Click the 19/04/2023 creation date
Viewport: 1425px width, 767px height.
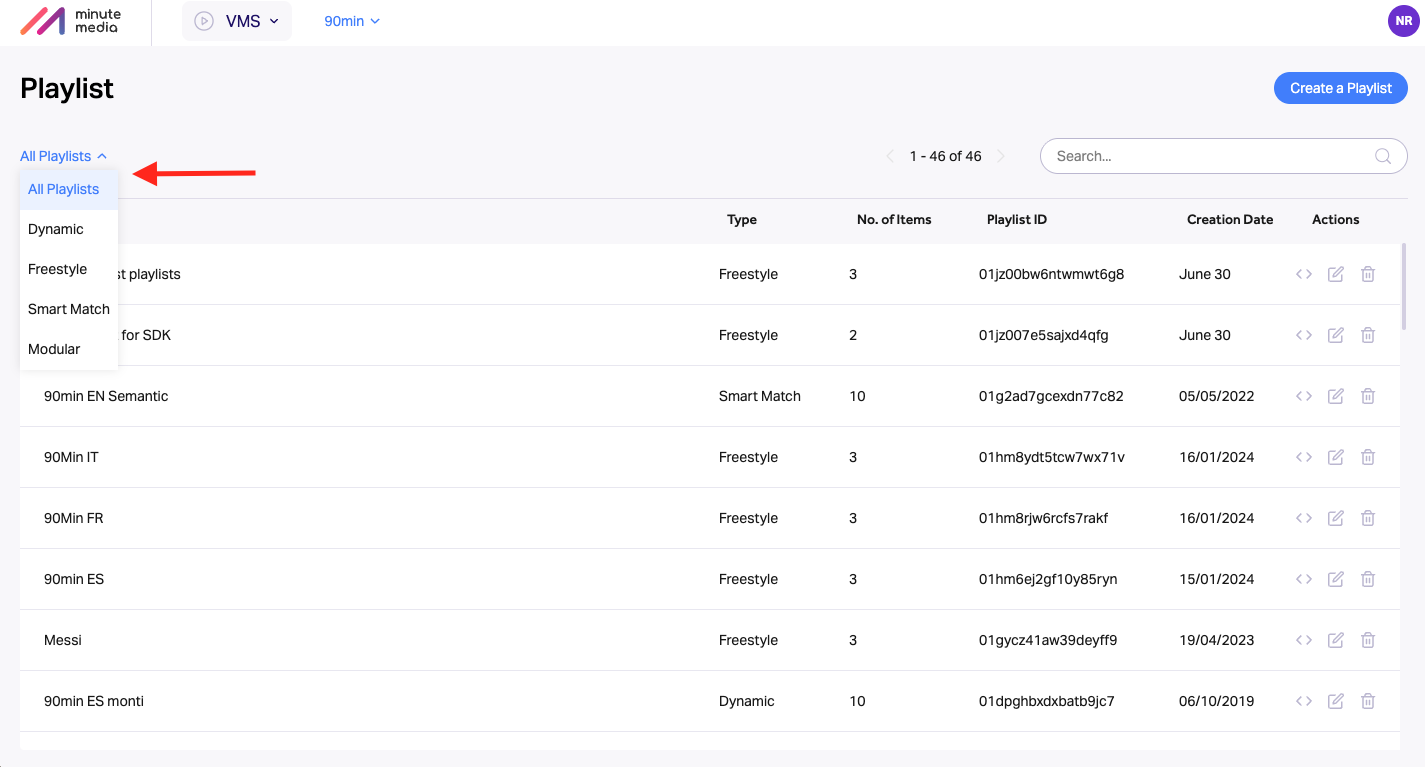point(1216,640)
